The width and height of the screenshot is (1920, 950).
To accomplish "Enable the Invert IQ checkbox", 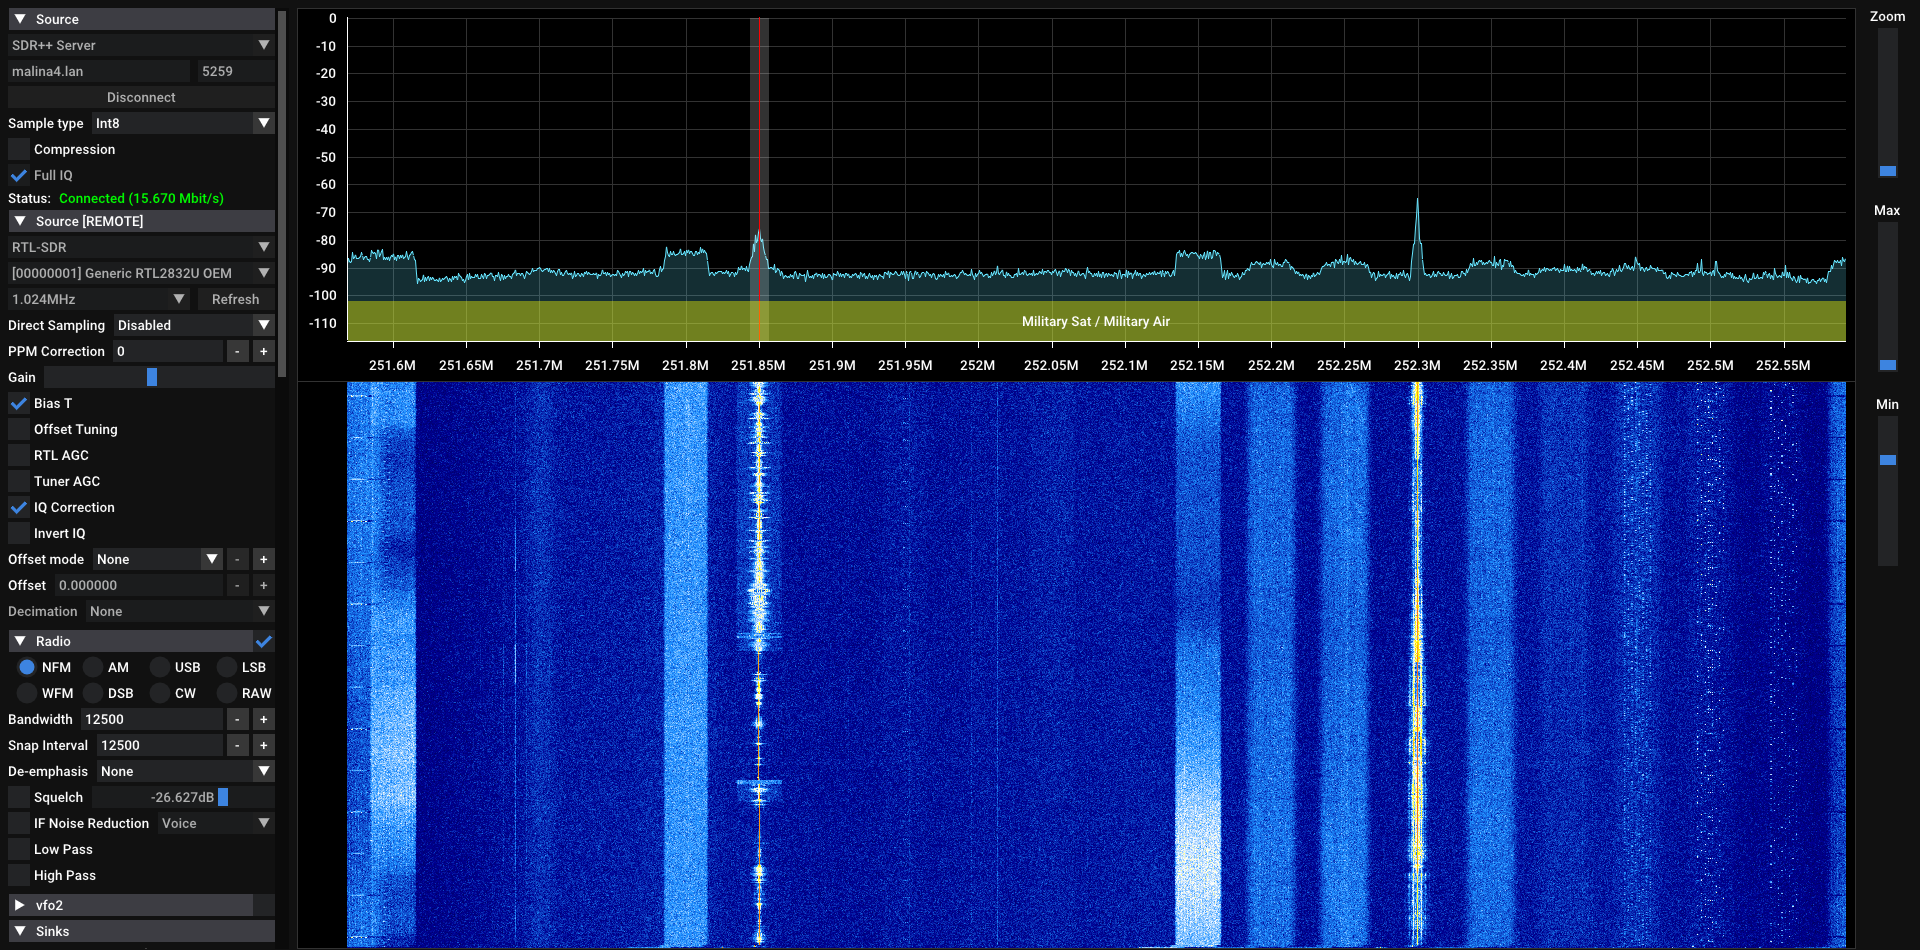I will pos(19,533).
